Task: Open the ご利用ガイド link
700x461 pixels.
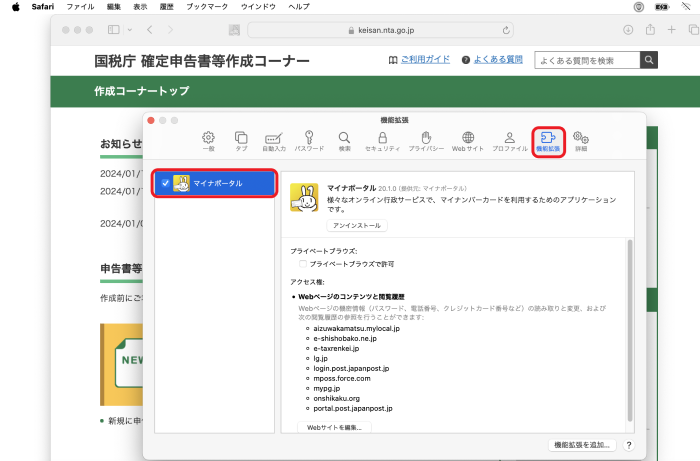Action: (x=425, y=59)
